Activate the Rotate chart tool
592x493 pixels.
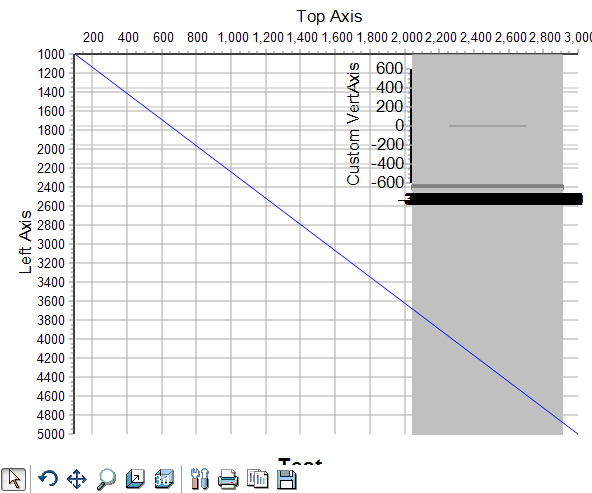tap(48, 479)
